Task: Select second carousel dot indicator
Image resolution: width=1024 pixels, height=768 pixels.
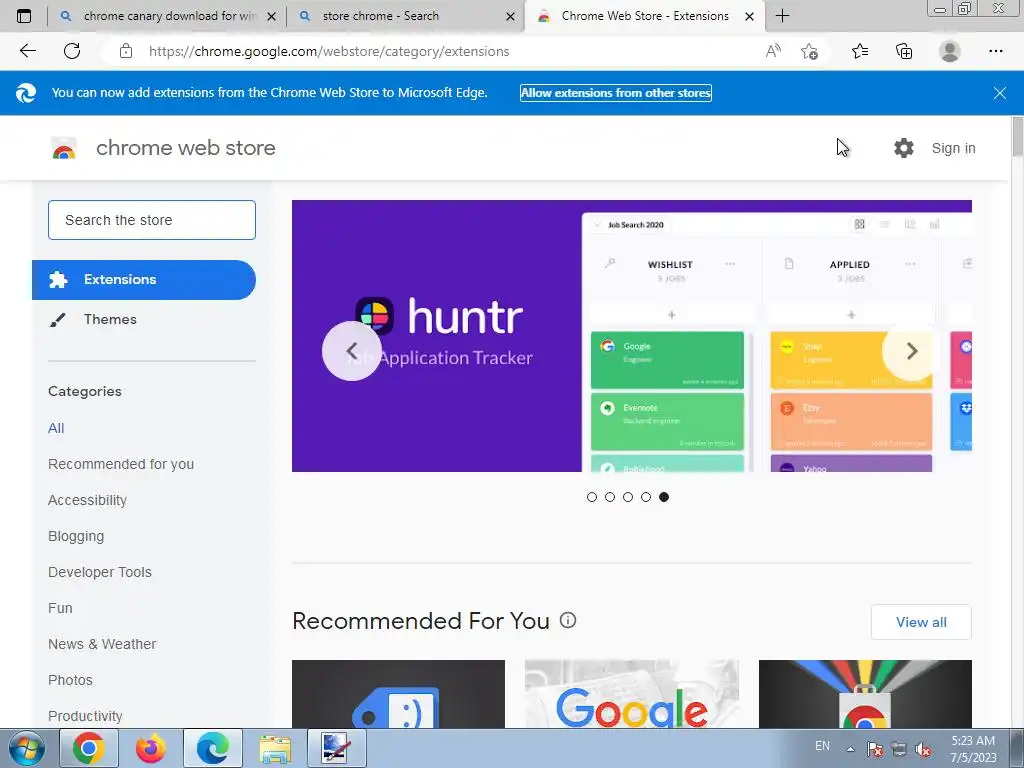Action: tap(610, 497)
